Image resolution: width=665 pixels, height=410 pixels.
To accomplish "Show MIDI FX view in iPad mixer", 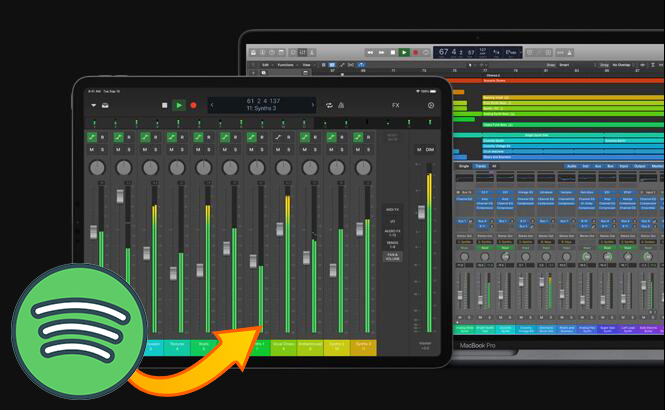I will coord(392,209).
